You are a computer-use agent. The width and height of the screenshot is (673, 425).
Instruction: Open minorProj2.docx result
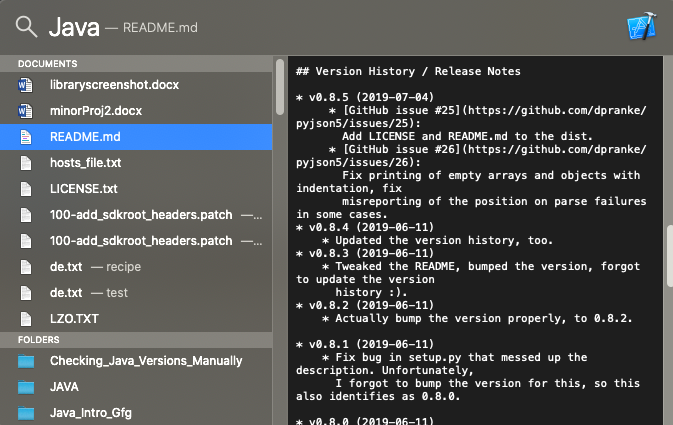[x=136, y=111]
